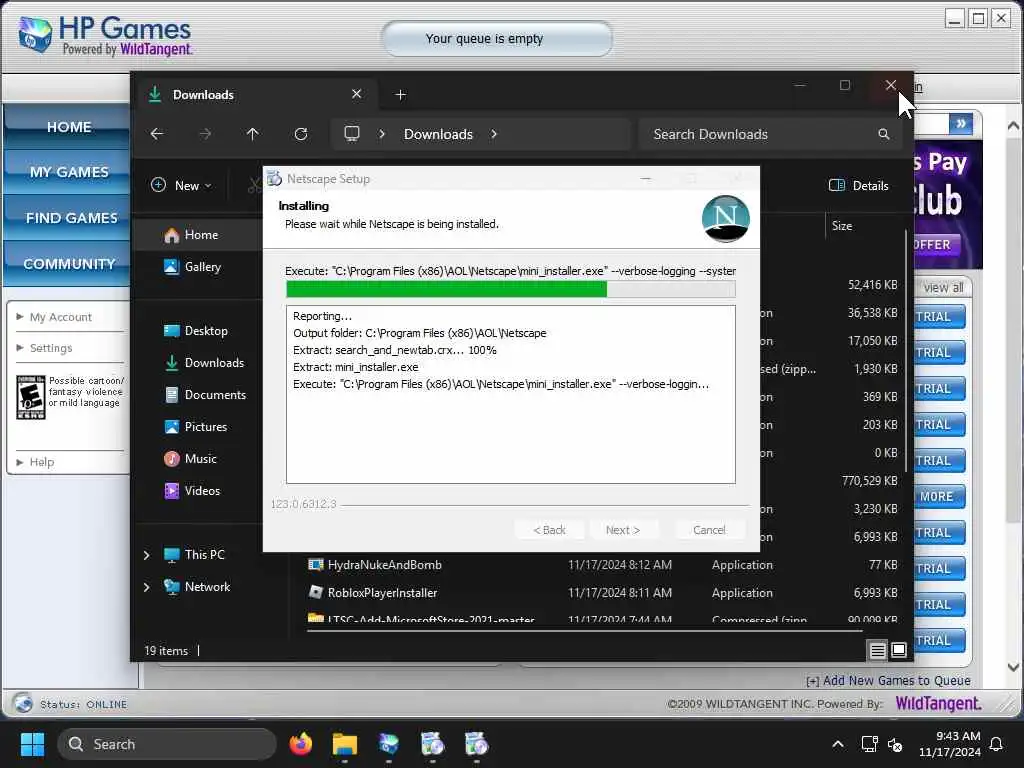Screen dimensions: 1024x768
Task: Expand My Account in HP Games
Action: [54, 317]
